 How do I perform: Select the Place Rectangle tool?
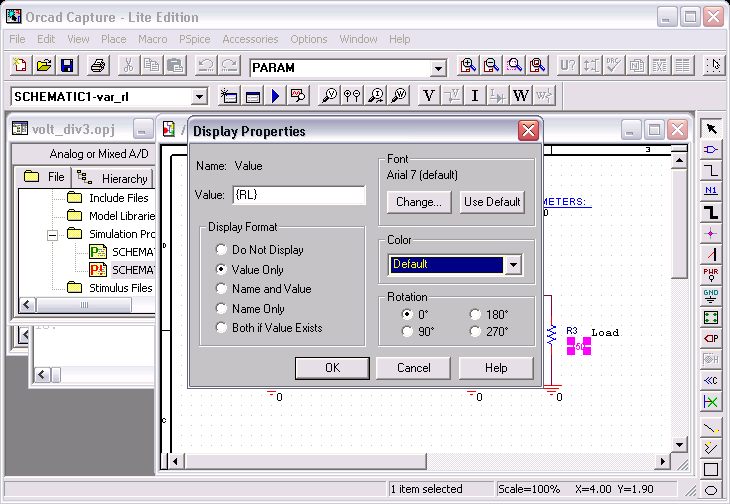click(x=711, y=469)
